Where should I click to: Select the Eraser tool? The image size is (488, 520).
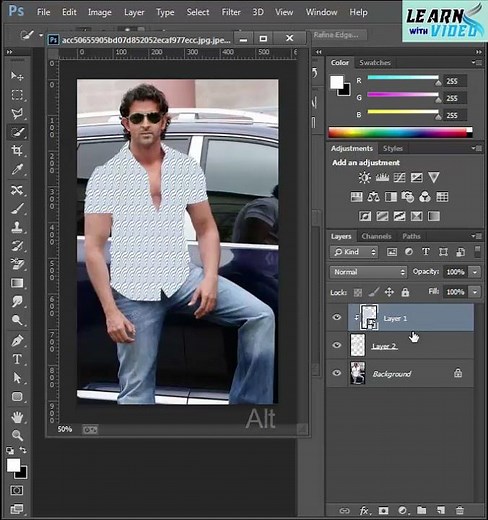[x=17, y=264]
